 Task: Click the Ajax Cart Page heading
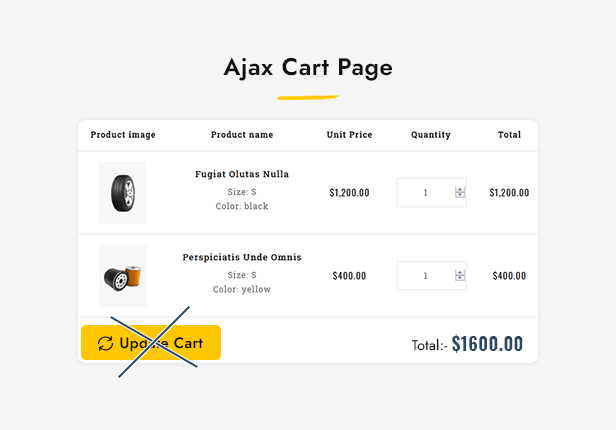pos(308,68)
